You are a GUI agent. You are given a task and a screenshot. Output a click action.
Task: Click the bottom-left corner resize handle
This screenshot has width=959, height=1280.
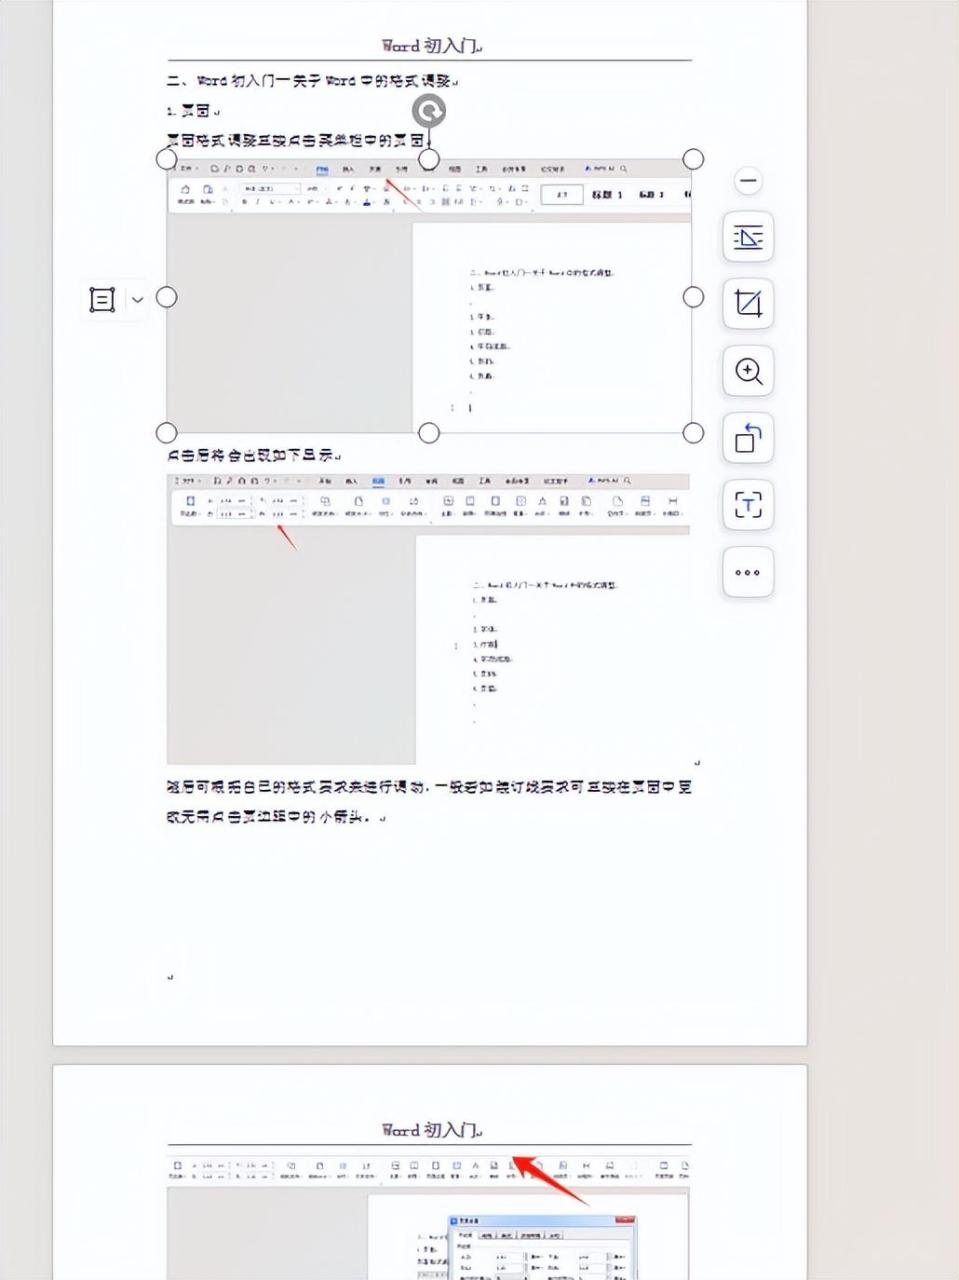tap(167, 432)
